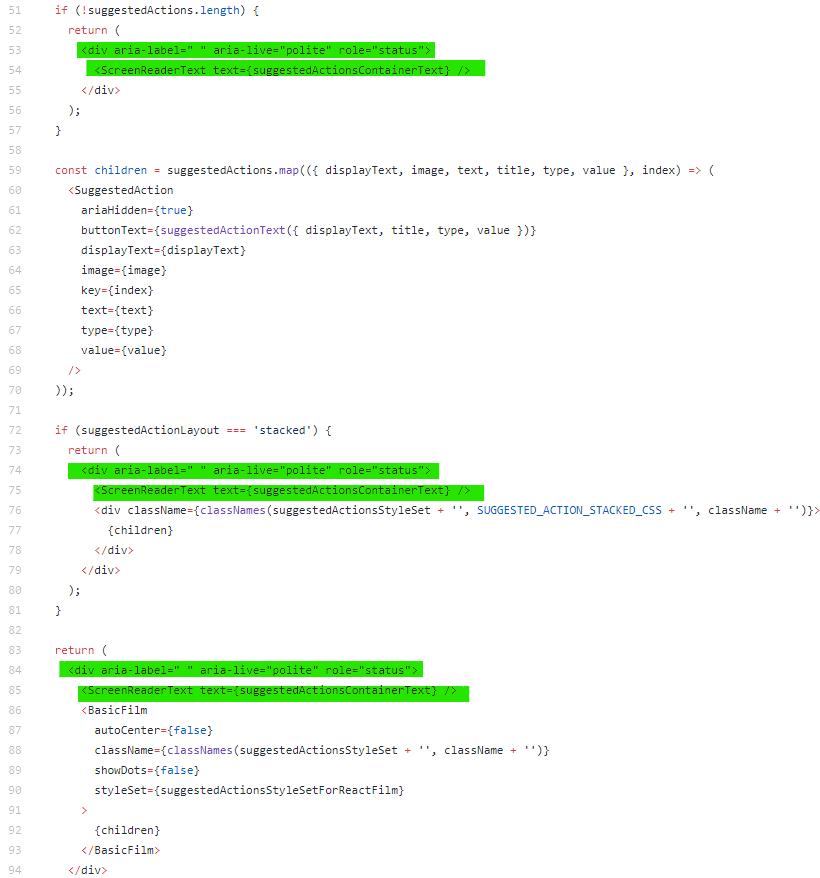Image resolution: width=820 pixels, height=878 pixels.
Task: Select the buttonText prop on line 62
Action: tap(115, 230)
